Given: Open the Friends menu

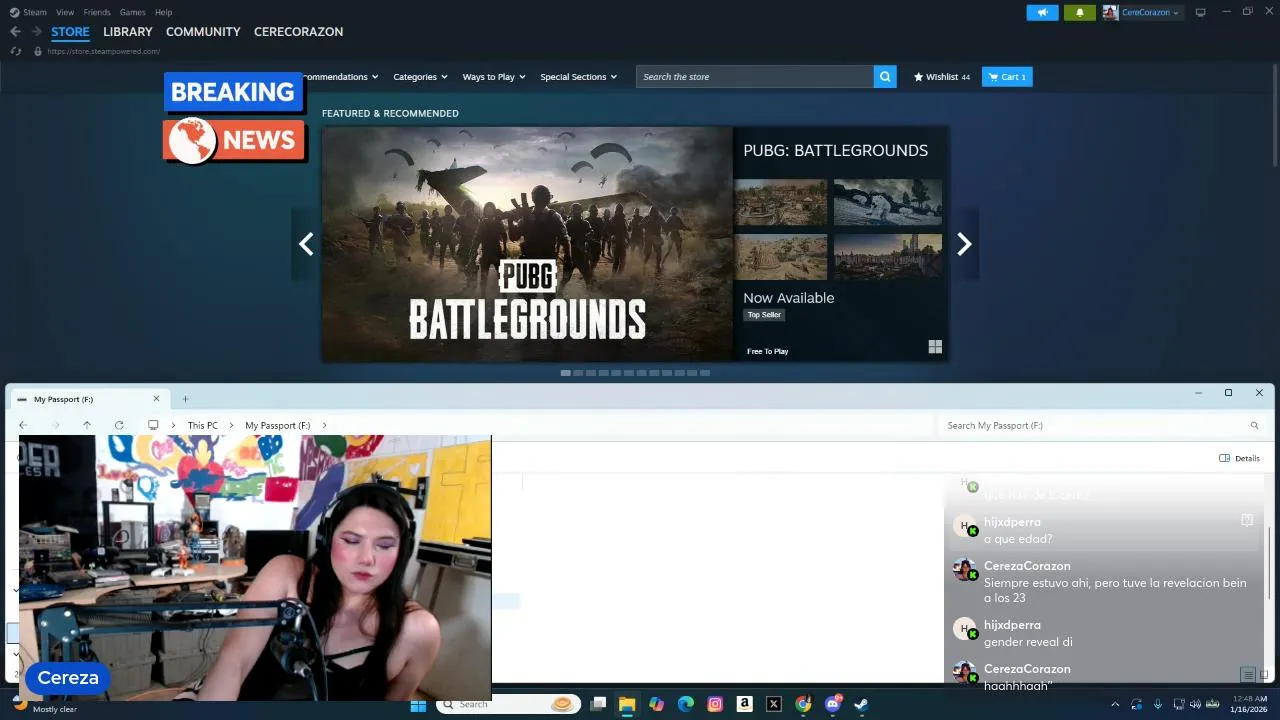Looking at the screenshot, I should click(x=97, y=12).
